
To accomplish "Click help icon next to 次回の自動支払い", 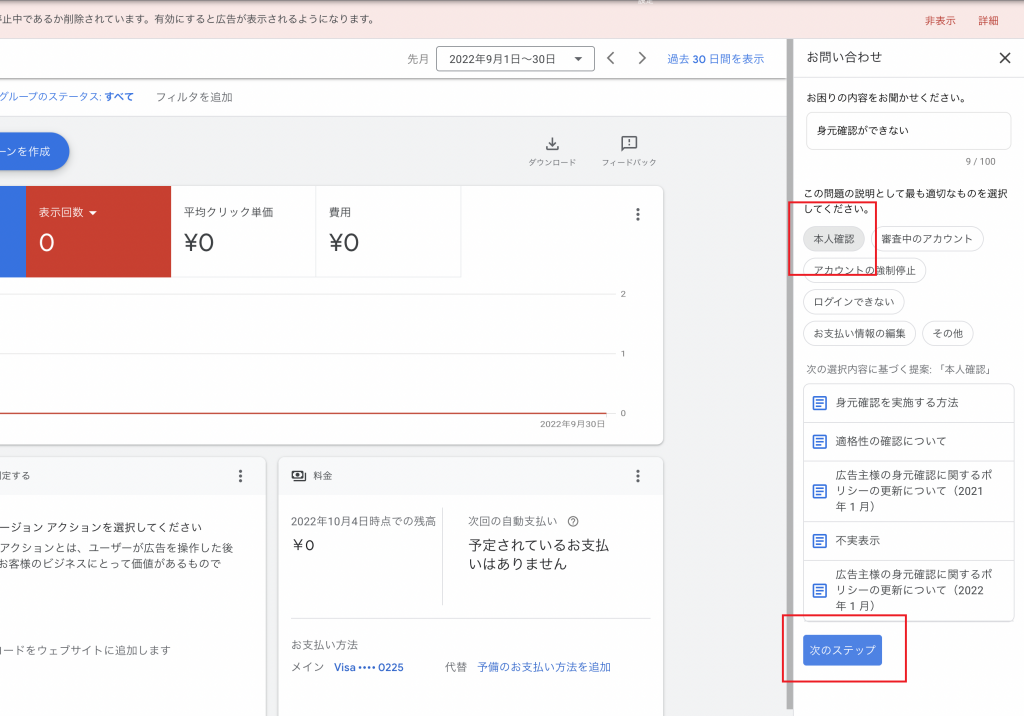I will [x=573, y=521].
